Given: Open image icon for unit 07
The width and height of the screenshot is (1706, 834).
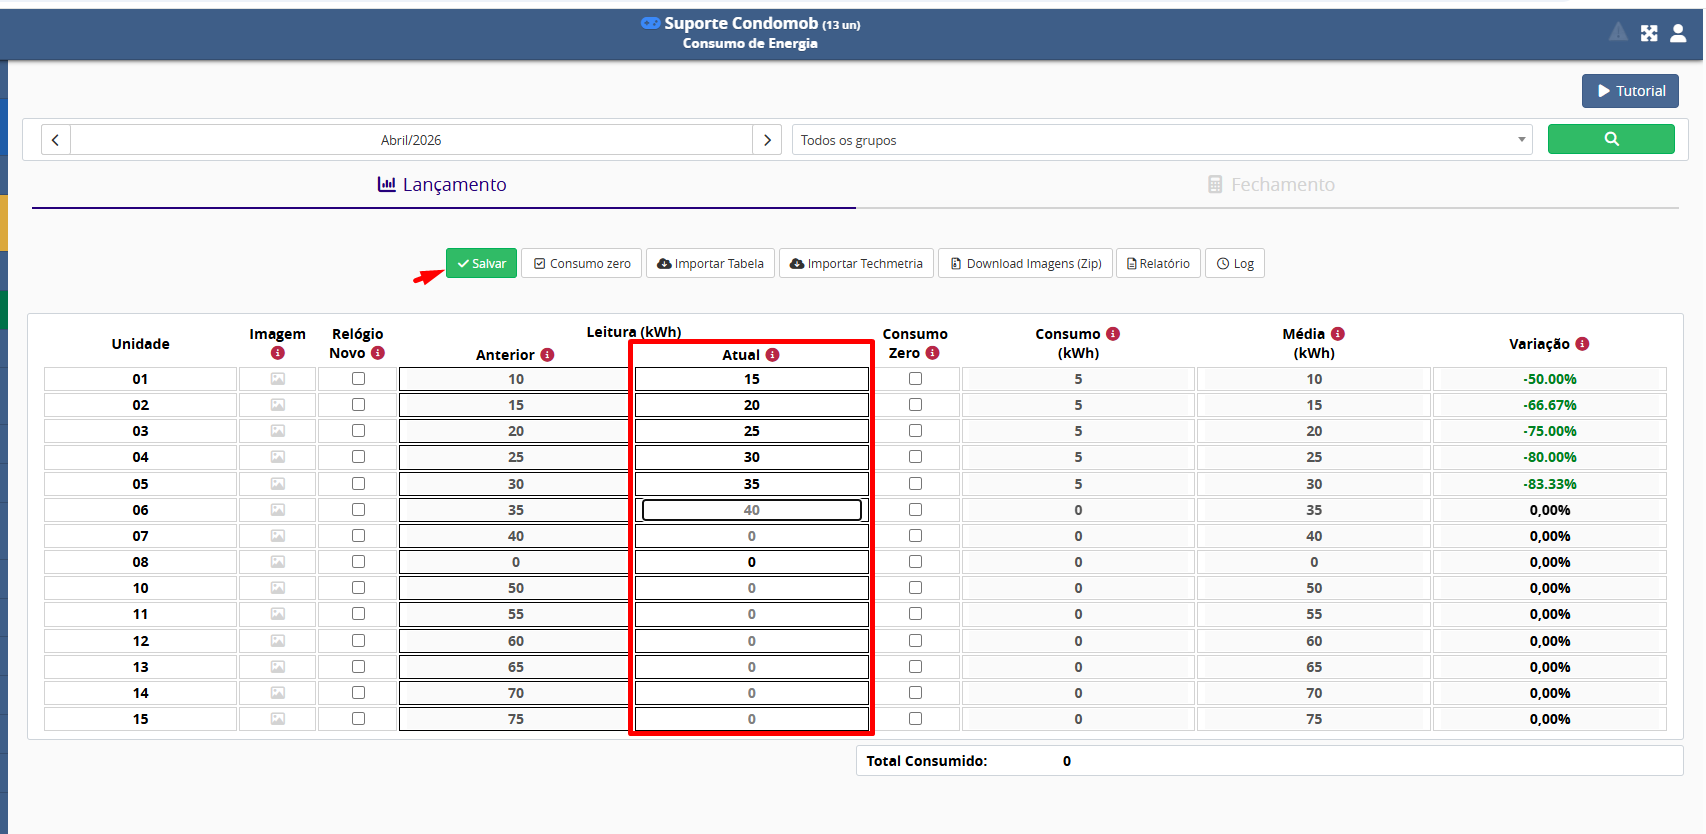Looking at the screenshot, I should [278, 536].
